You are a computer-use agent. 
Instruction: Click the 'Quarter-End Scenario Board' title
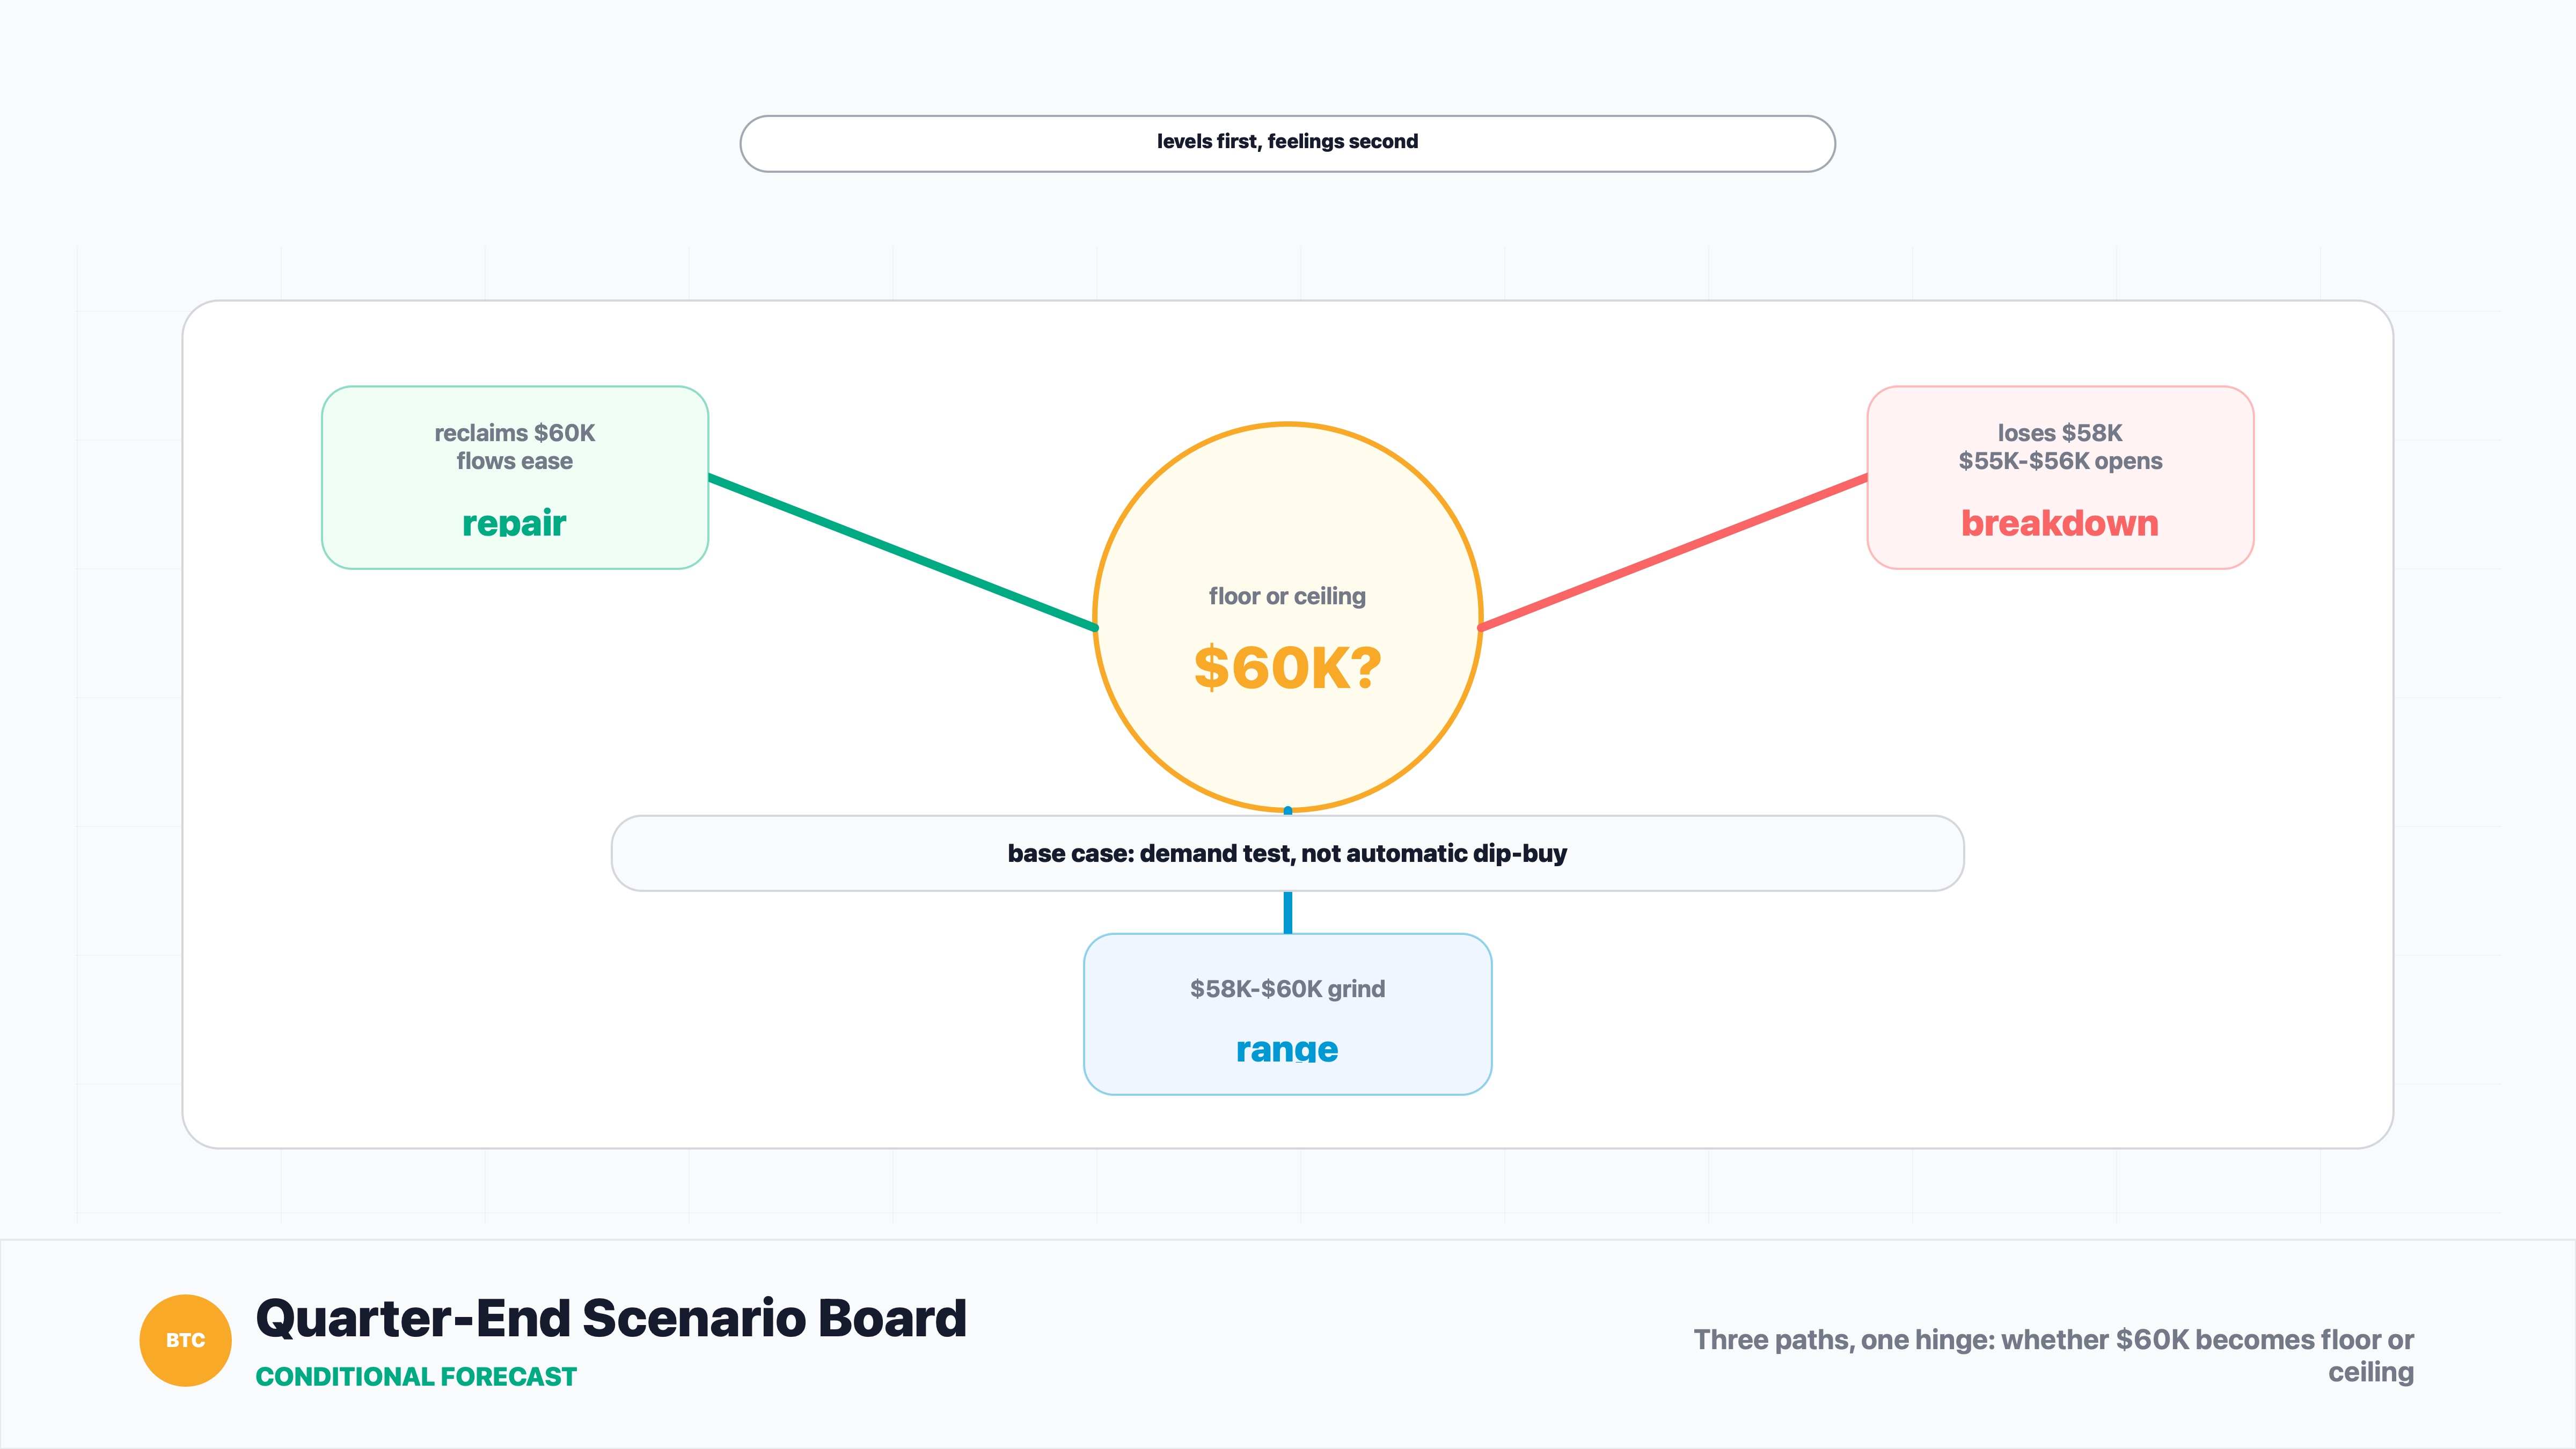[611, 1318]
